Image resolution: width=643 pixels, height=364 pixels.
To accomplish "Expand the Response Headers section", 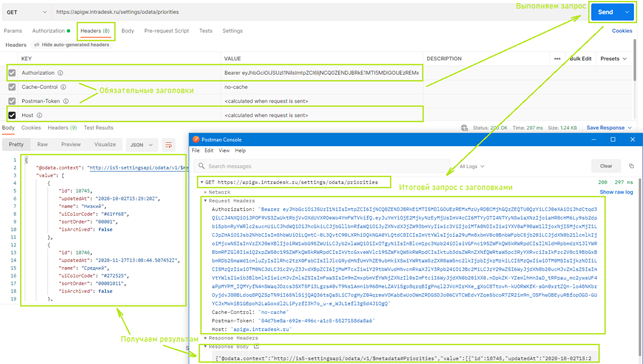I will tap(205, 338).
